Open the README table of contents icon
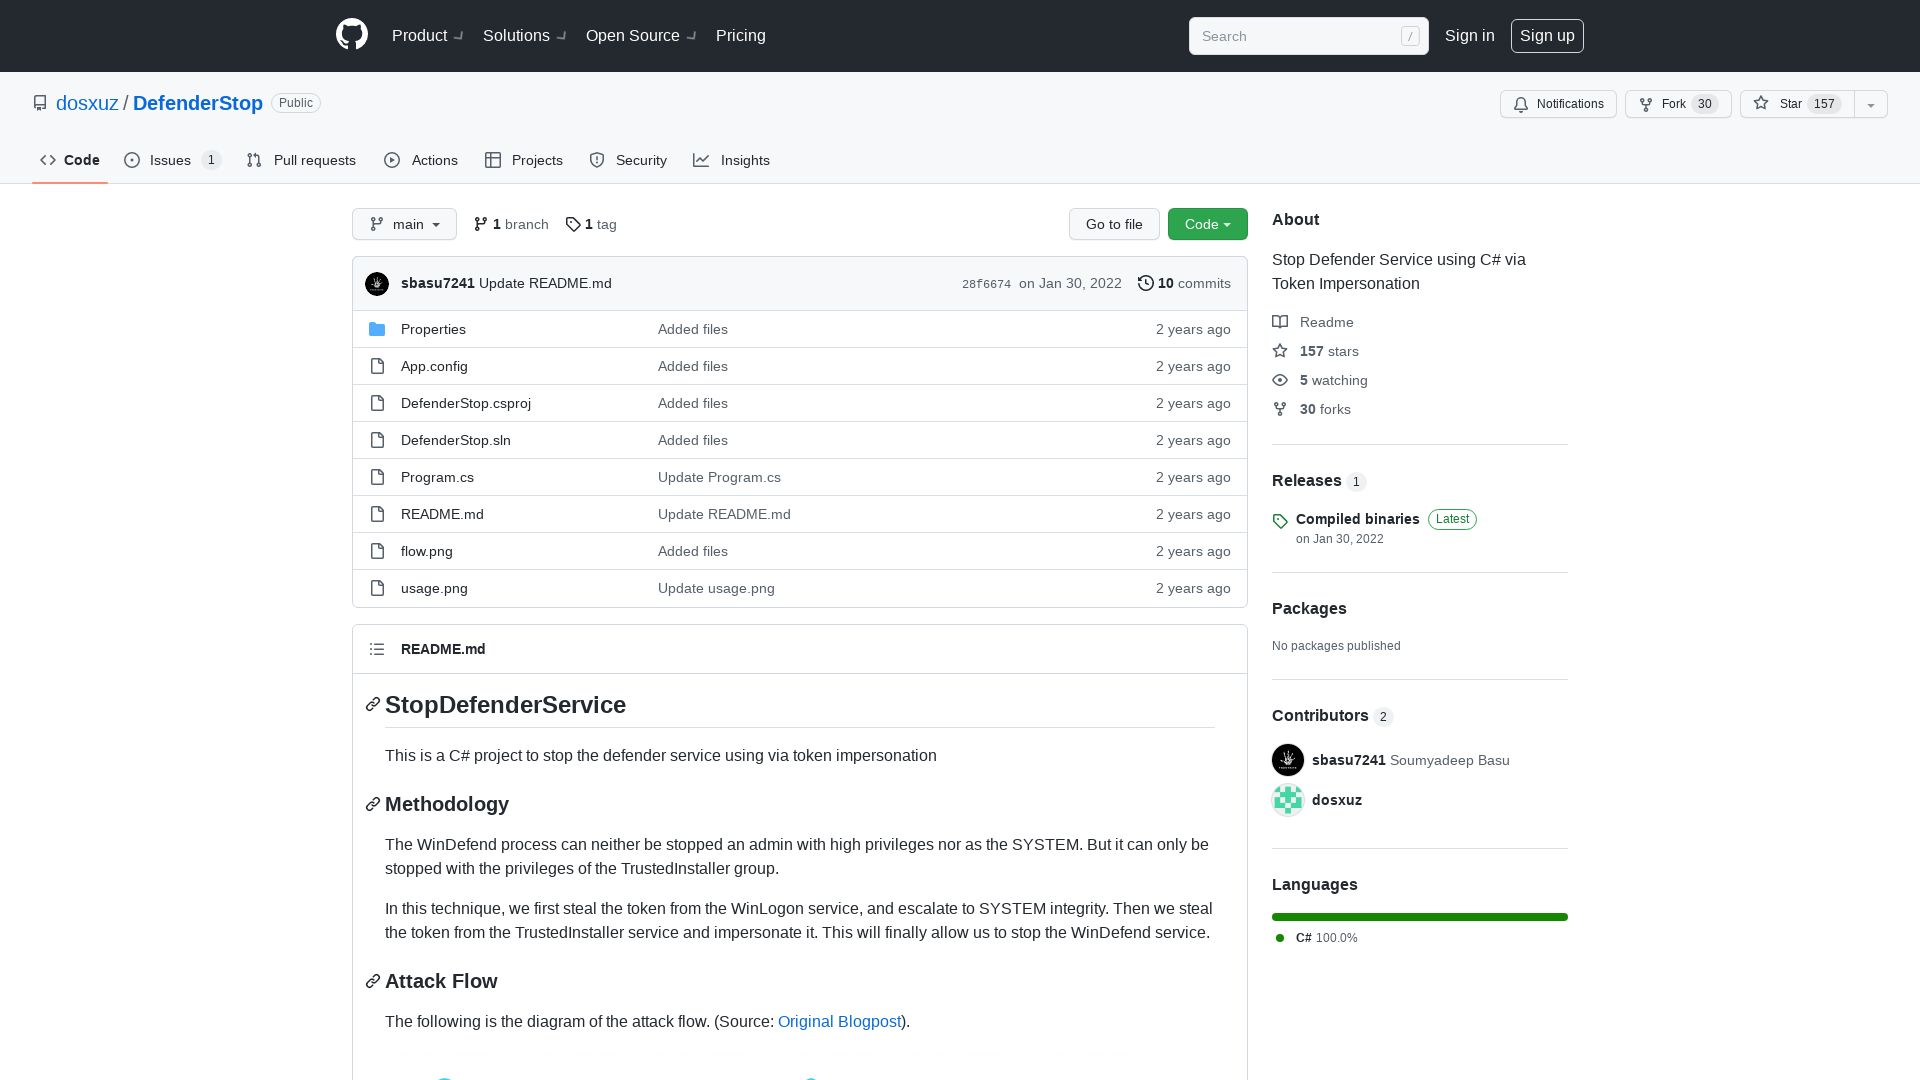1920x1080 pixels. click(377, 649)
